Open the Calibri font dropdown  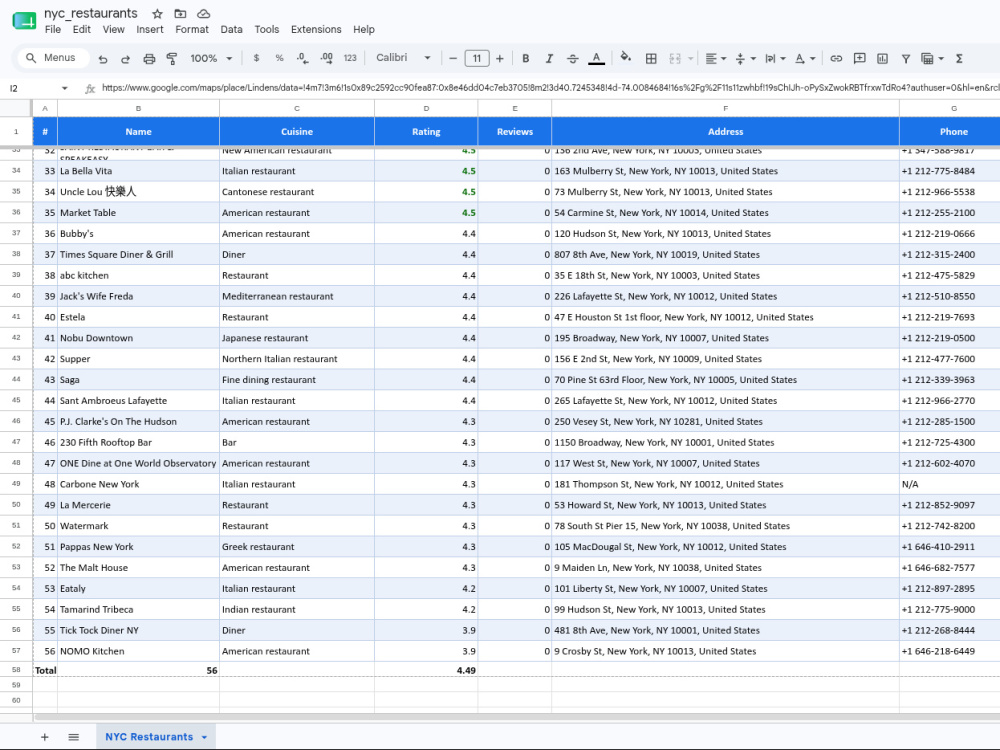tap(403, 57)
